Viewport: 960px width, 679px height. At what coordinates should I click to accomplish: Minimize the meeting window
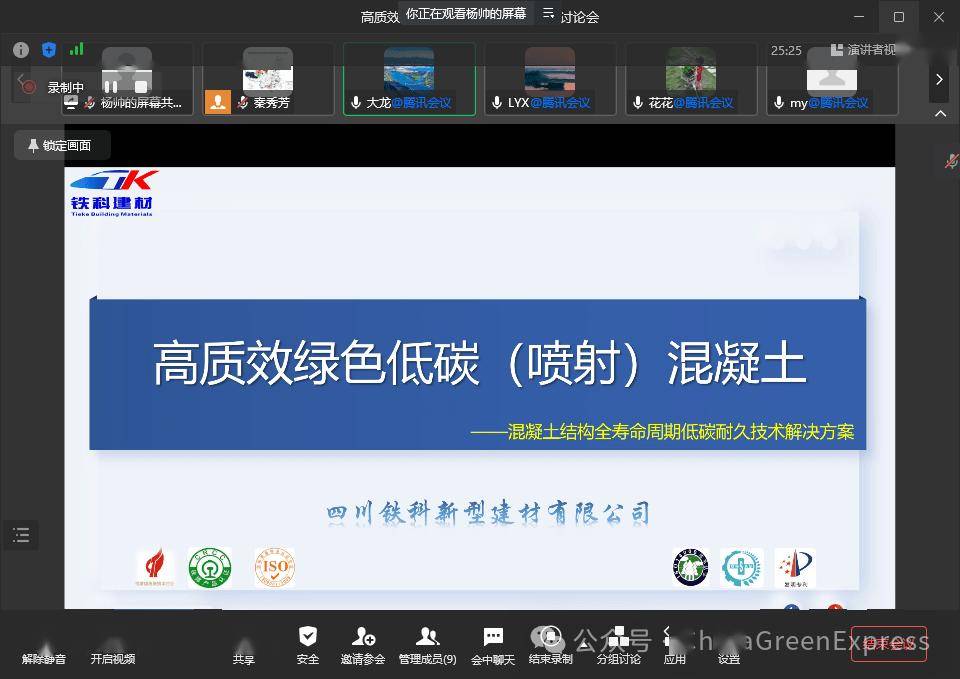(859, 17)
